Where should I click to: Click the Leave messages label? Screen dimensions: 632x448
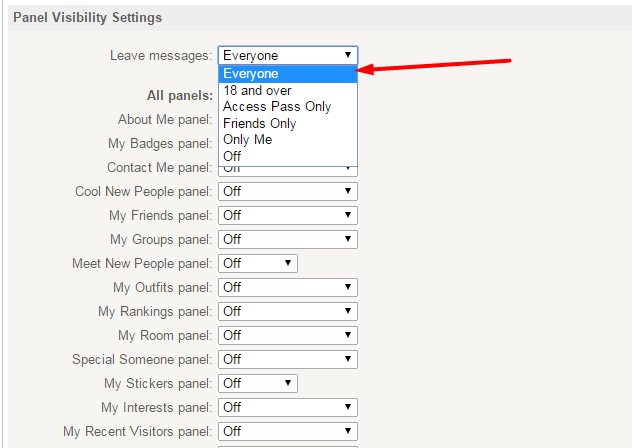[x=161, y=56]
